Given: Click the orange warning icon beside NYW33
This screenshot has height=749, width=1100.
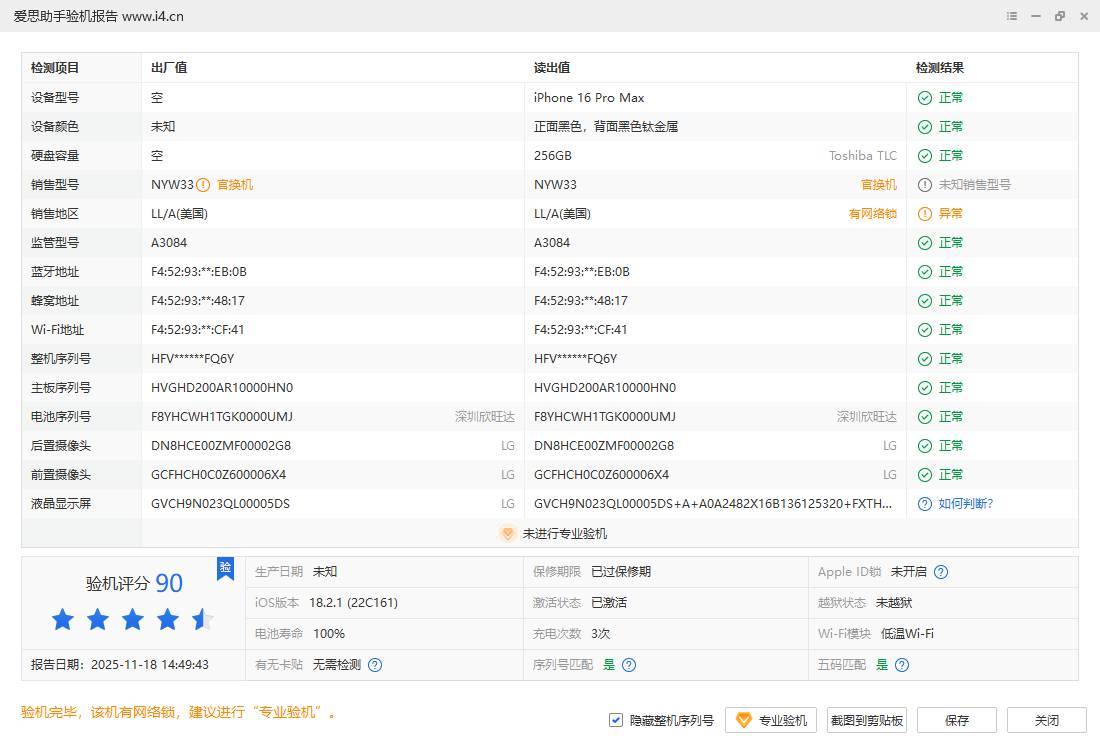Looking at the screenshot, I should 203,185.
